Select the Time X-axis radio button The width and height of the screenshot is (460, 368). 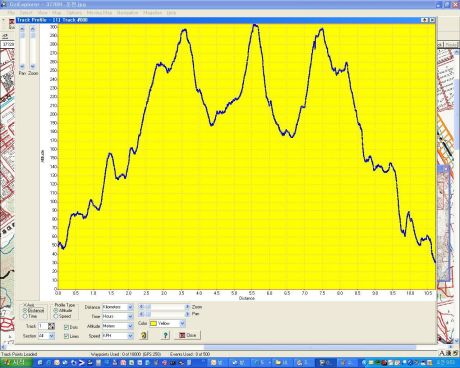(x=25, y=316)
